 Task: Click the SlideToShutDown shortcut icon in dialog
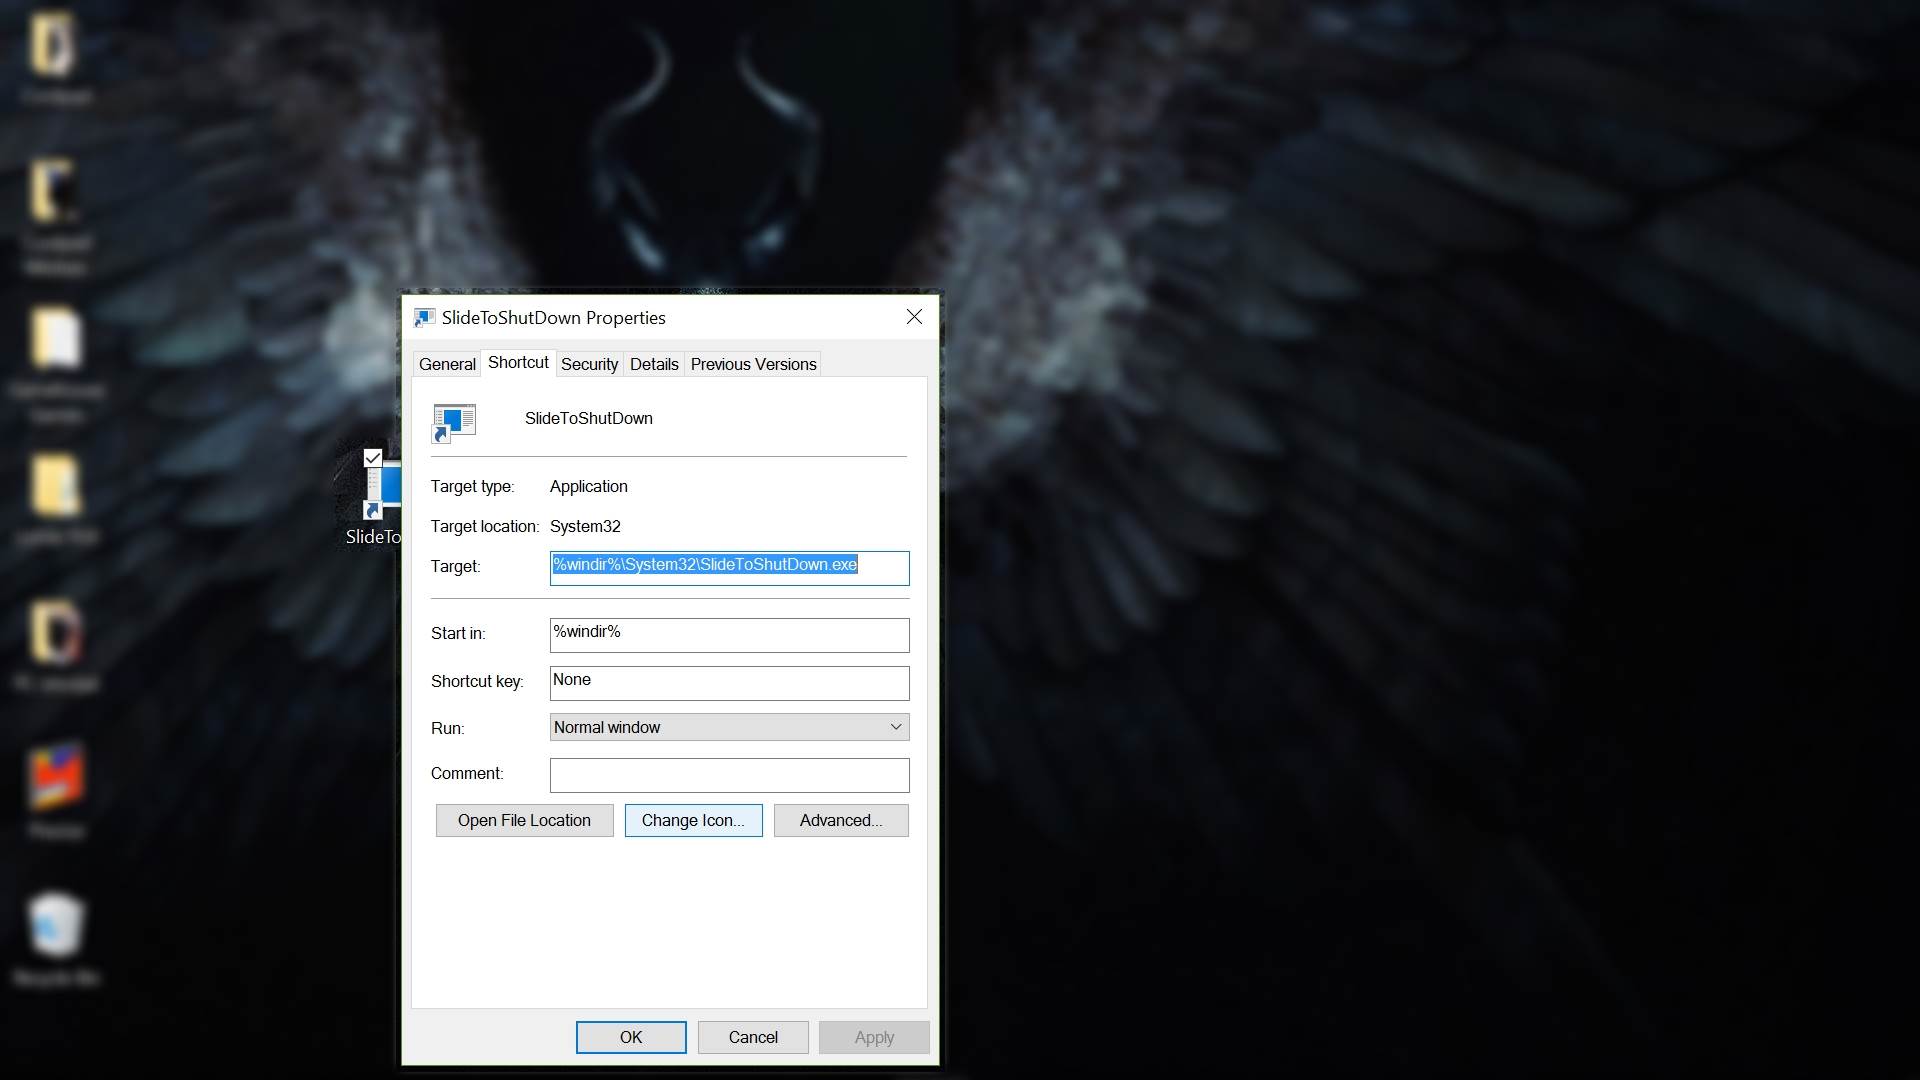click(454, 422)
